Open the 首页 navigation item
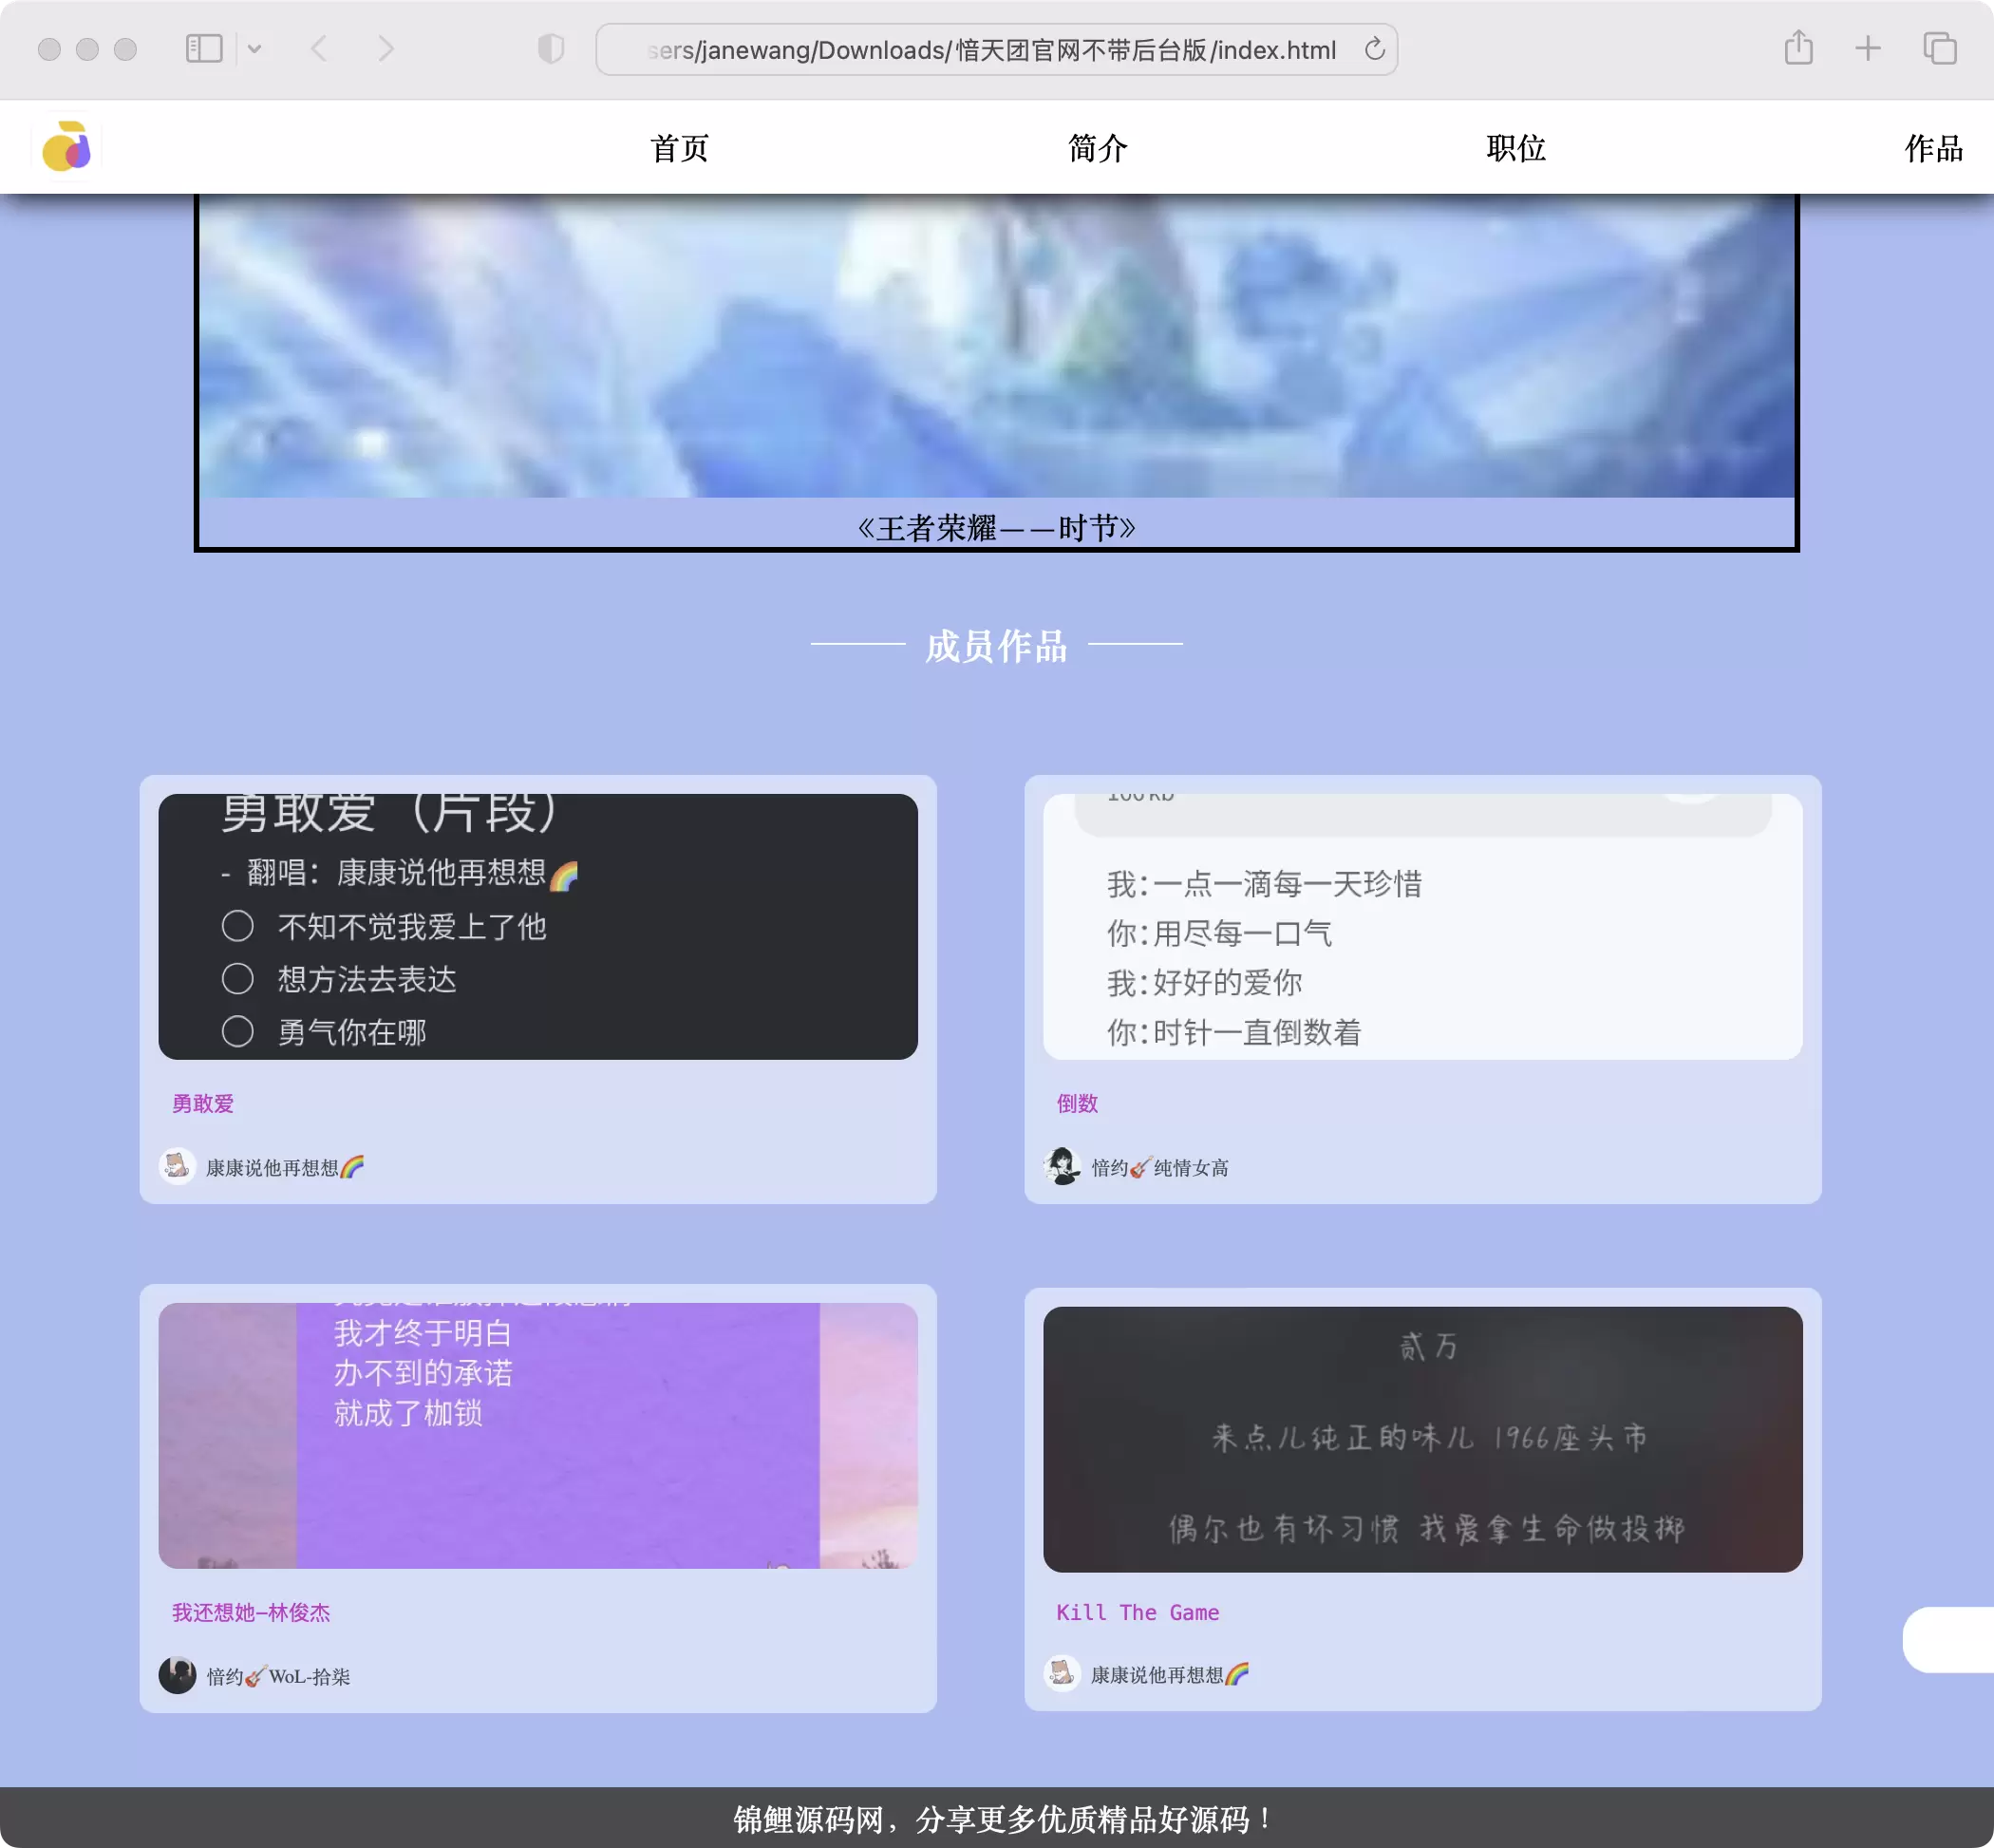Viewport: 1994px width, 1848px height. pyautogui.click(x=679, y=148)
